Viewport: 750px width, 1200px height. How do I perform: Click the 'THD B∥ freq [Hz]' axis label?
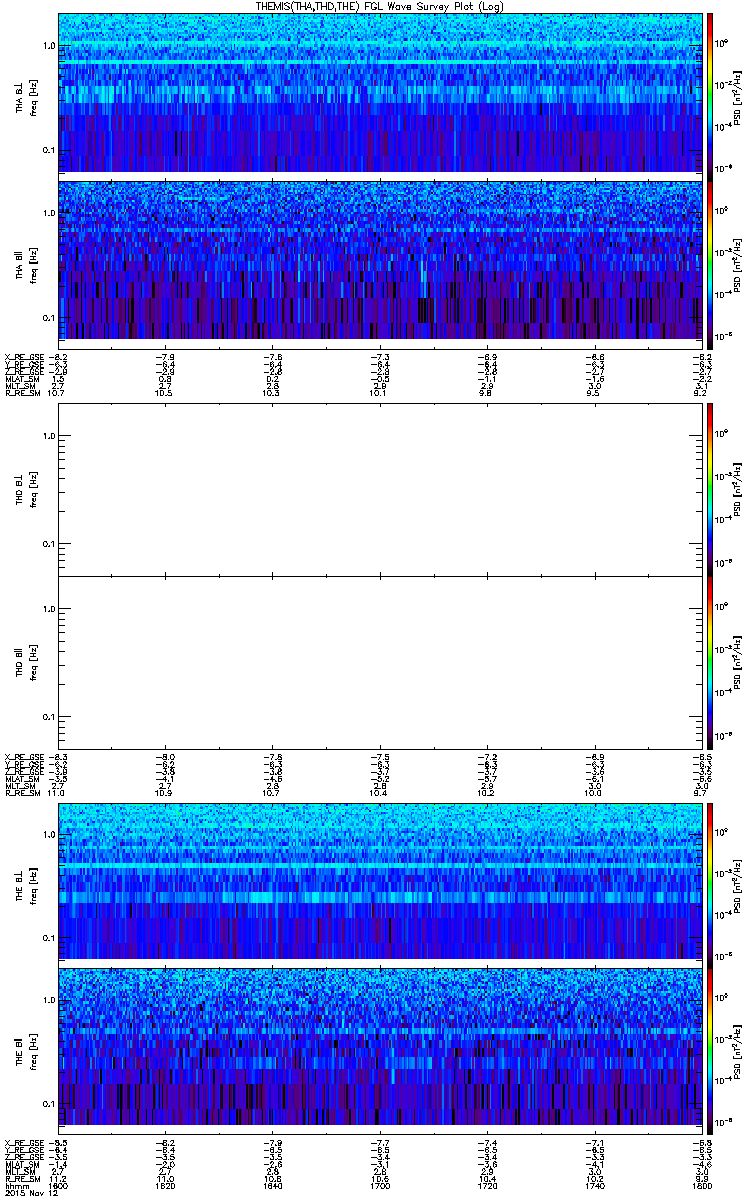(25, 661)
